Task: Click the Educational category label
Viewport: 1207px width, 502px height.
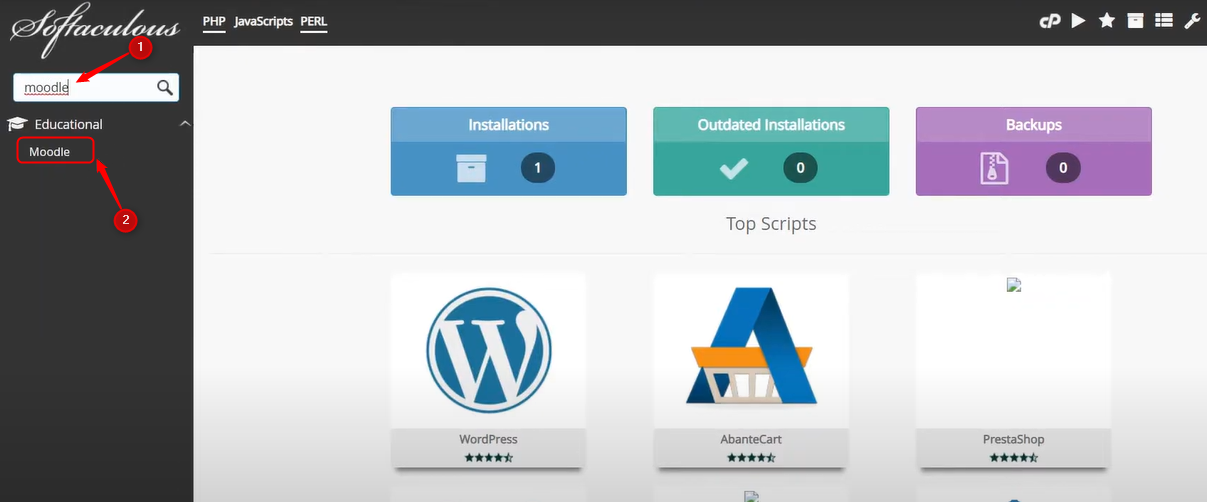Action: [69, 124]
